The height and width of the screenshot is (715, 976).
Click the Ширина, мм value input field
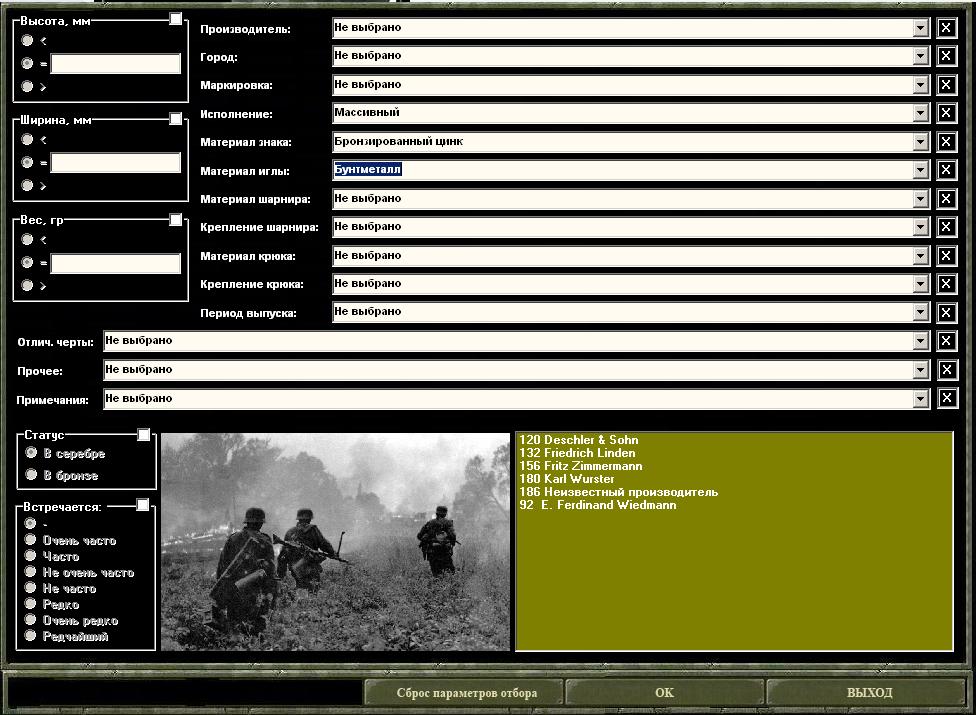[116, 163]
